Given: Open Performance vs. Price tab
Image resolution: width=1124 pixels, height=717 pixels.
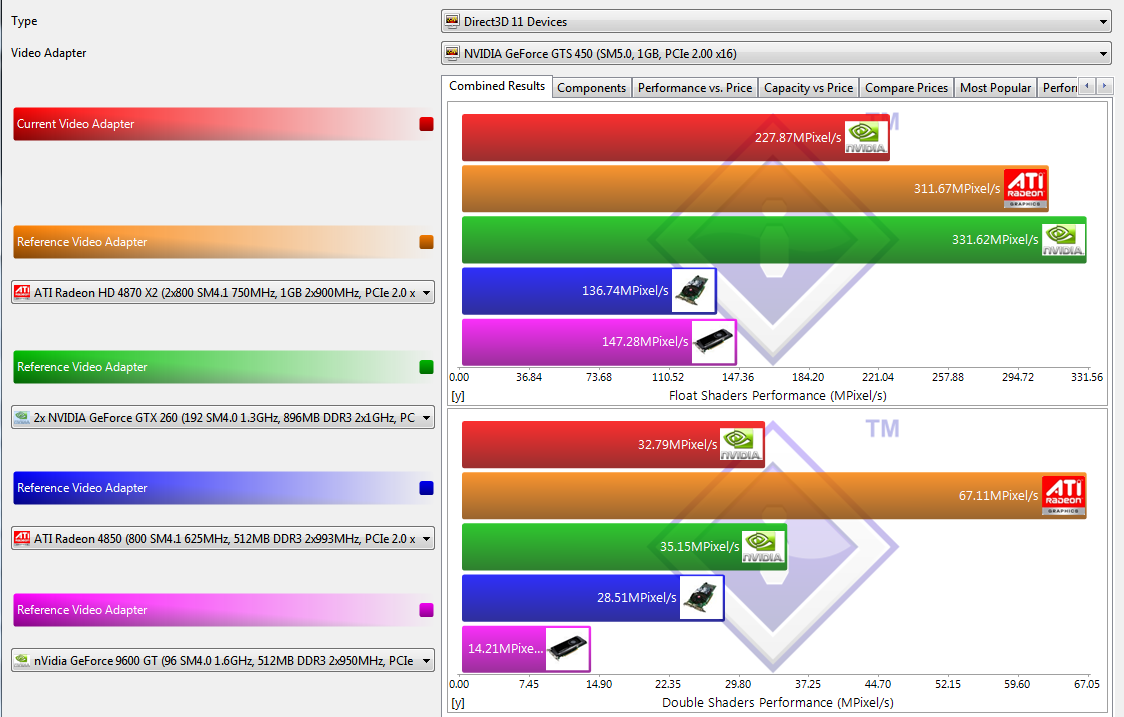Looking at the screenshot, I should (695, 87).
